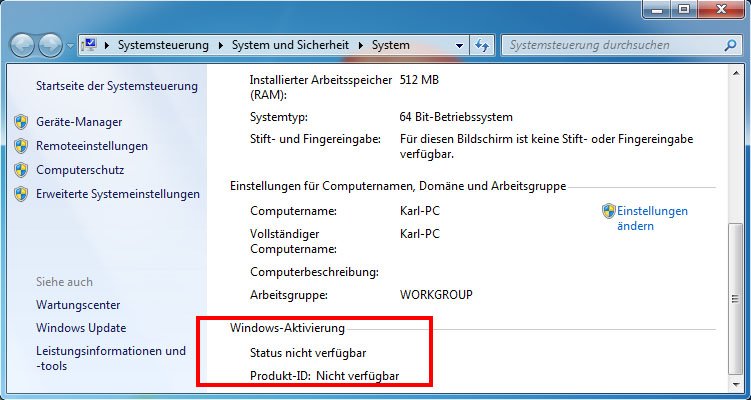Select 64 Bit-Betriebssystem value text
Viewport: 751px width, 400px height.
click(x=456, y=117)
